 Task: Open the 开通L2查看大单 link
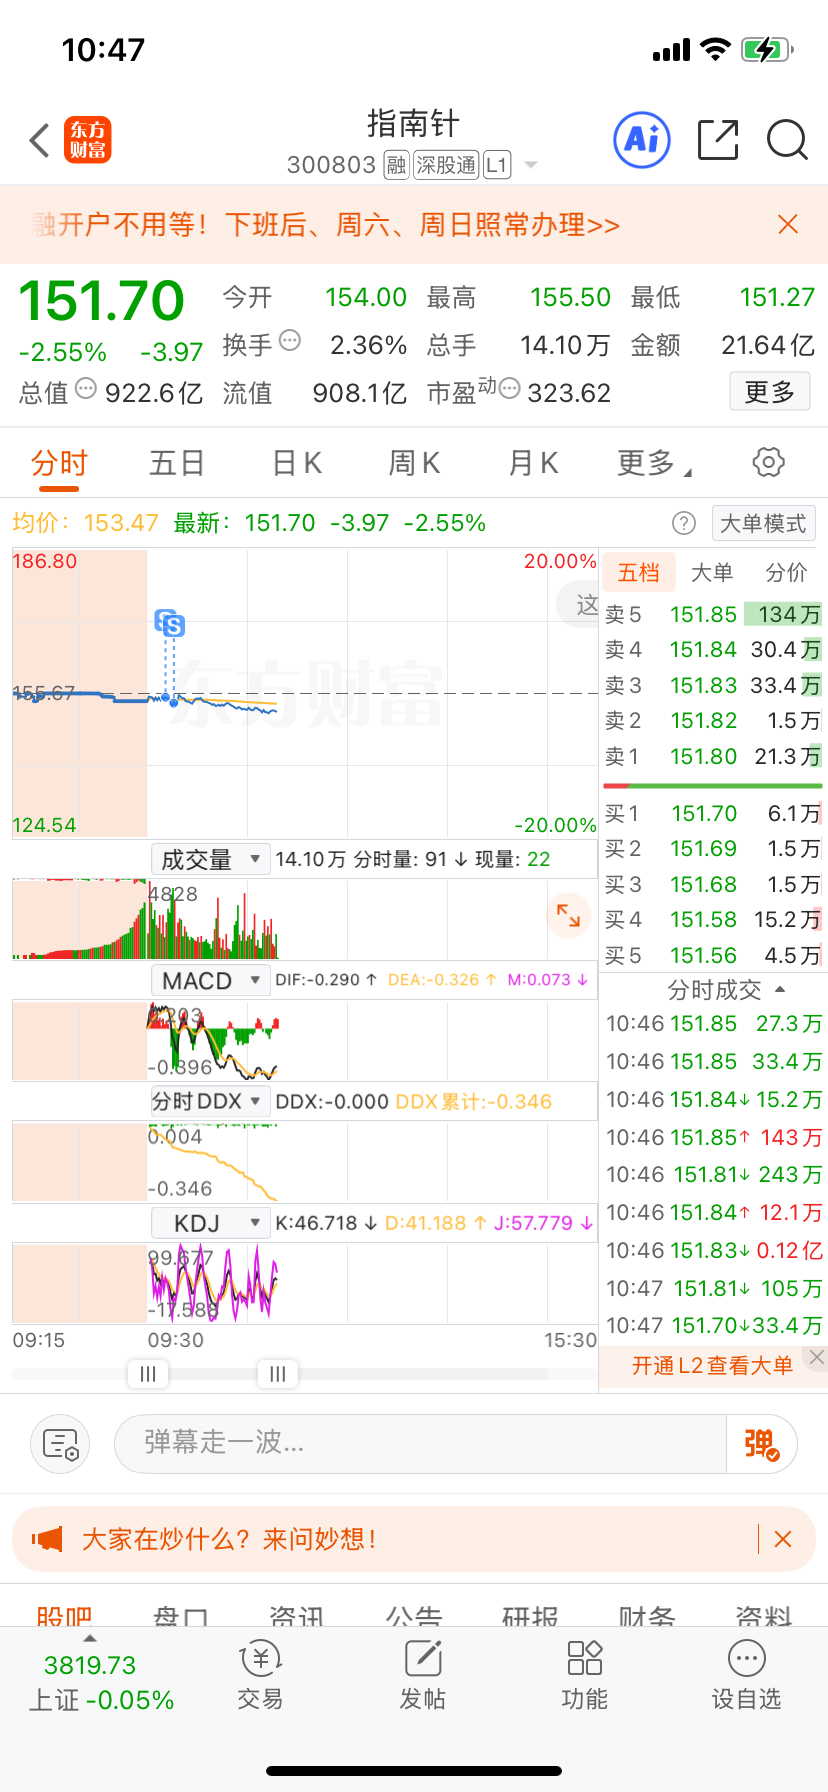pos(712,1366)
